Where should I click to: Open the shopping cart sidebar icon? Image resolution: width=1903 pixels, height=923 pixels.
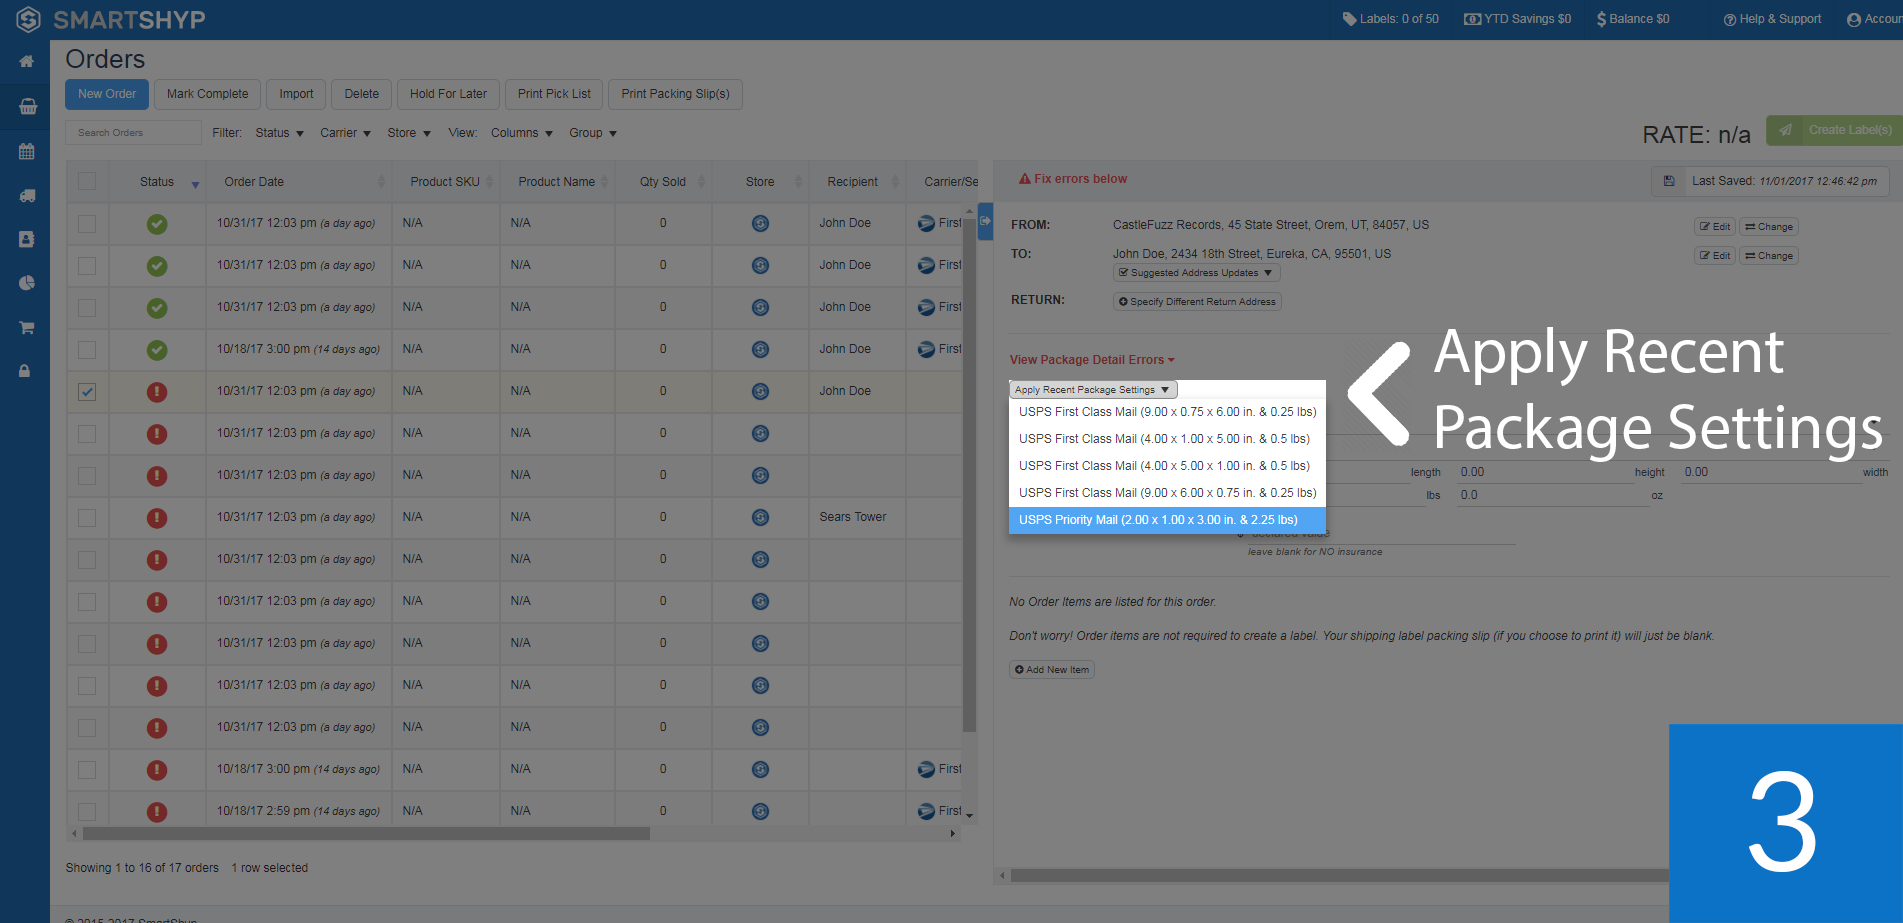27,327
